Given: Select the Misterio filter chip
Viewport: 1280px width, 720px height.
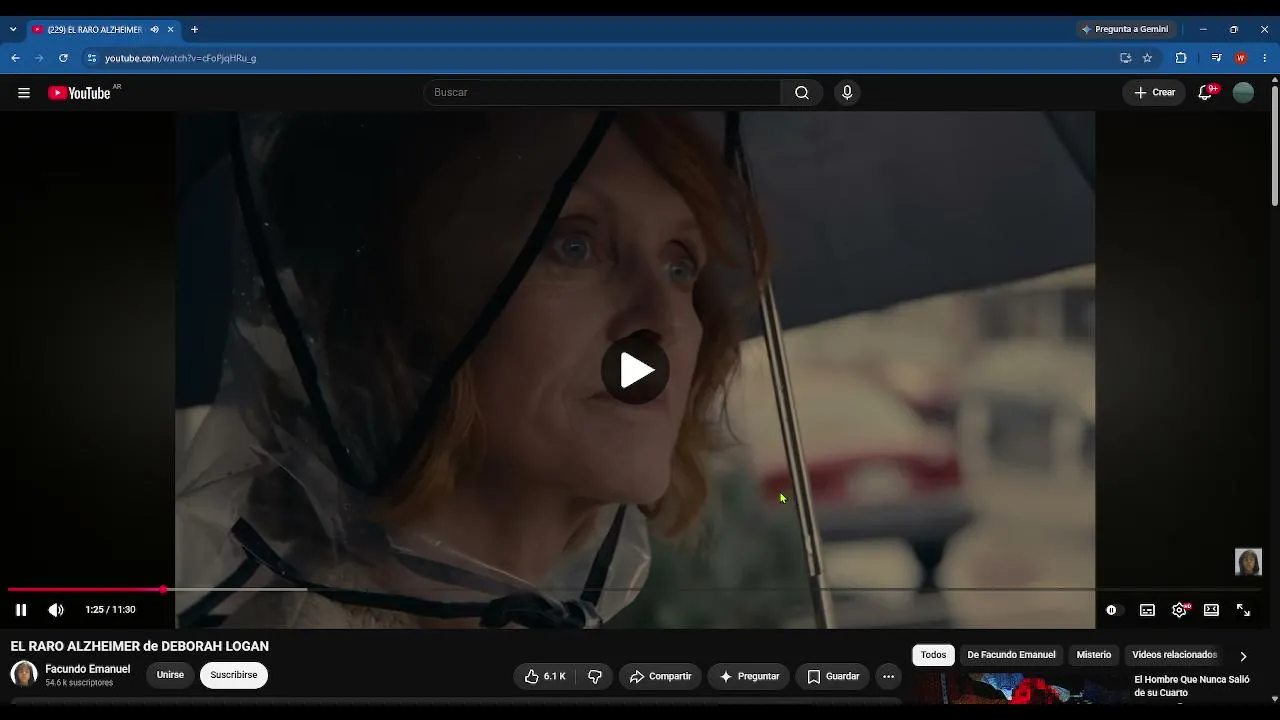Looking at the screenshot, I should coord(1094,655).
